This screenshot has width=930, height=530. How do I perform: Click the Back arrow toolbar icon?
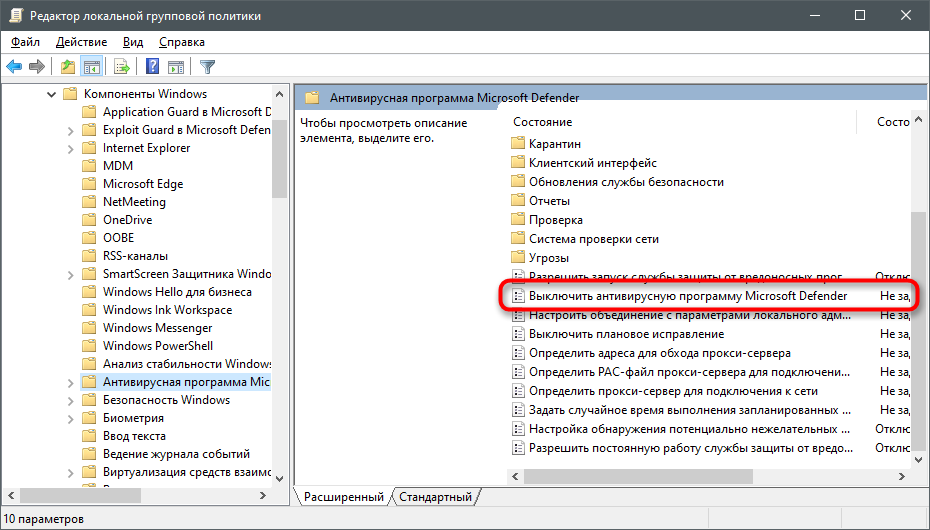[x=14, y=67]
